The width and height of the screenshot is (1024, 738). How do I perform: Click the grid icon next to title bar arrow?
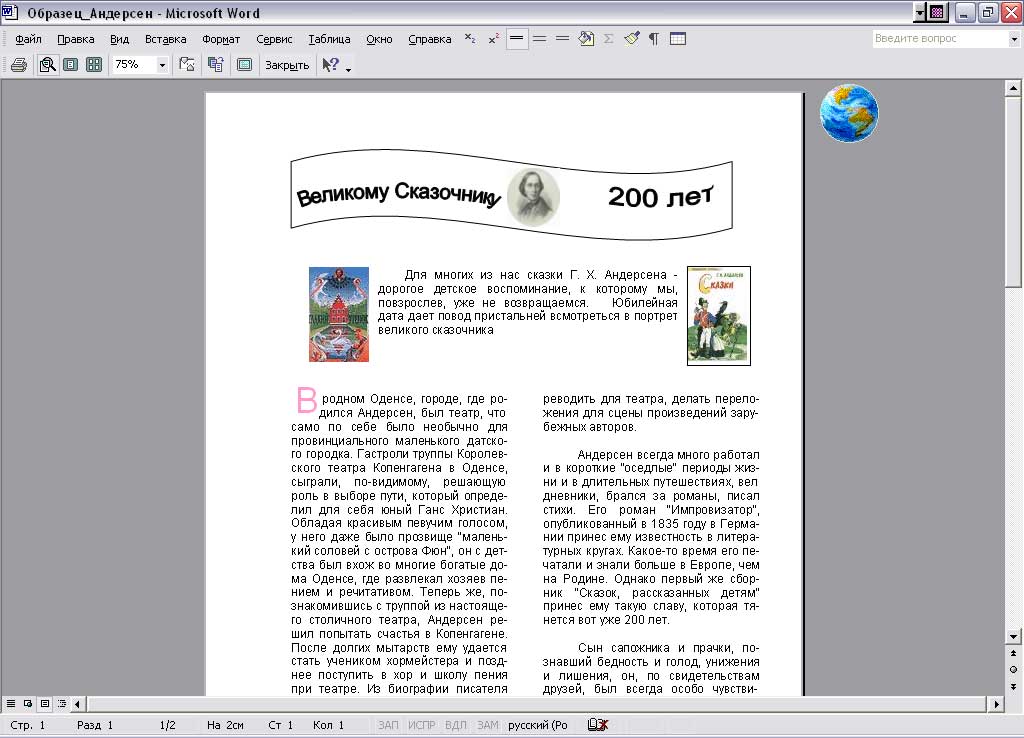(937, 12)
